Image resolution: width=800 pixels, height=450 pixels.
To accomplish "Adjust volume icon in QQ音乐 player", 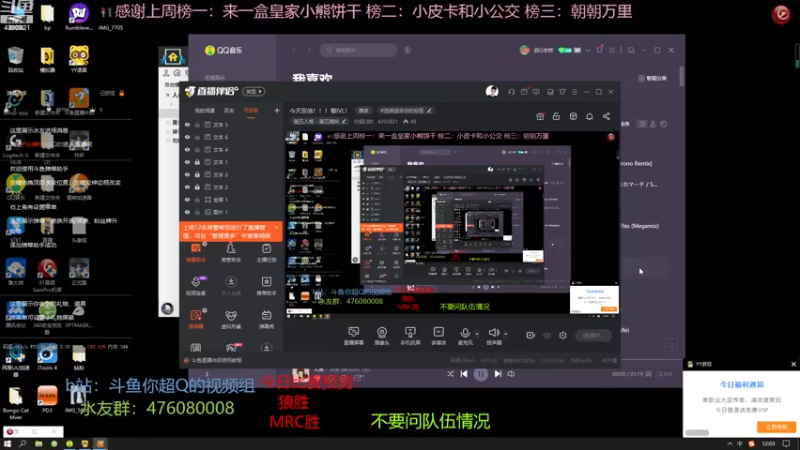I will [x=511, y=374].
